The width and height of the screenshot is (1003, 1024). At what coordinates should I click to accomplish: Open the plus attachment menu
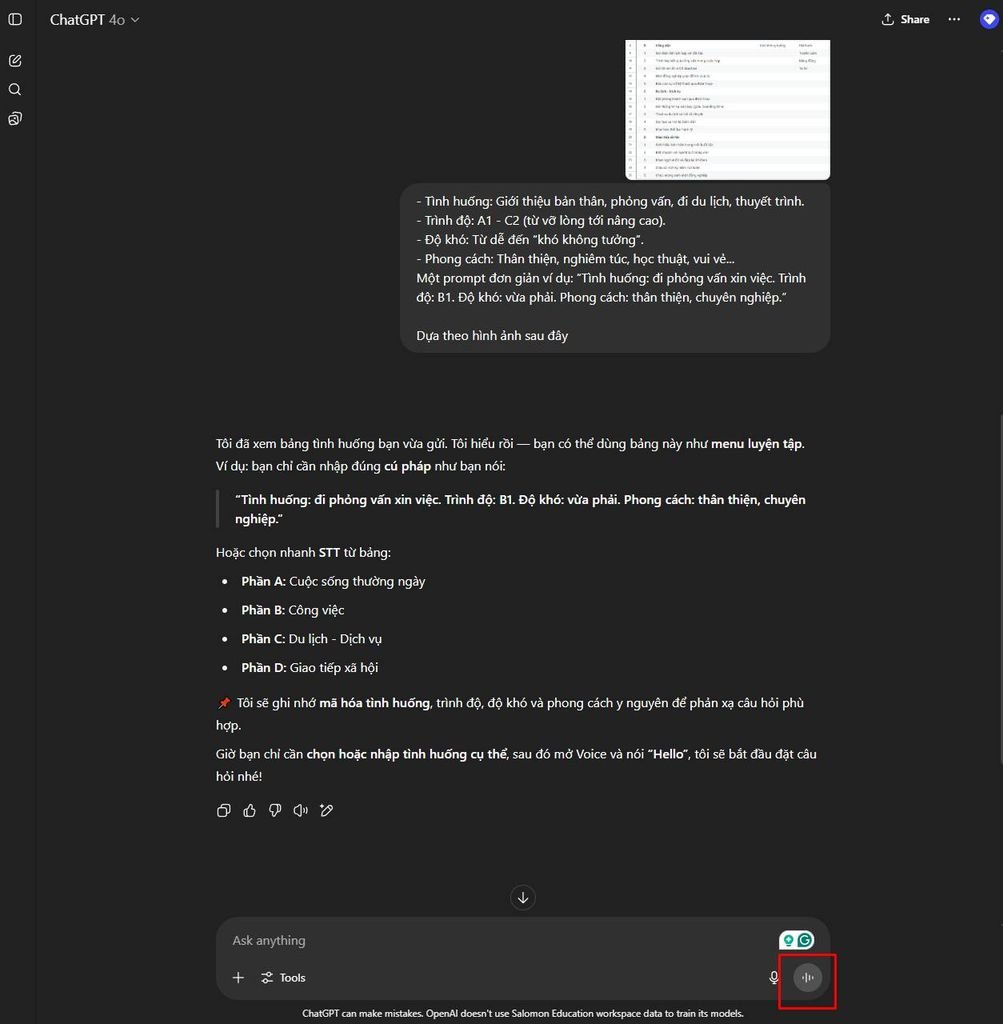(x=238, y=978)
